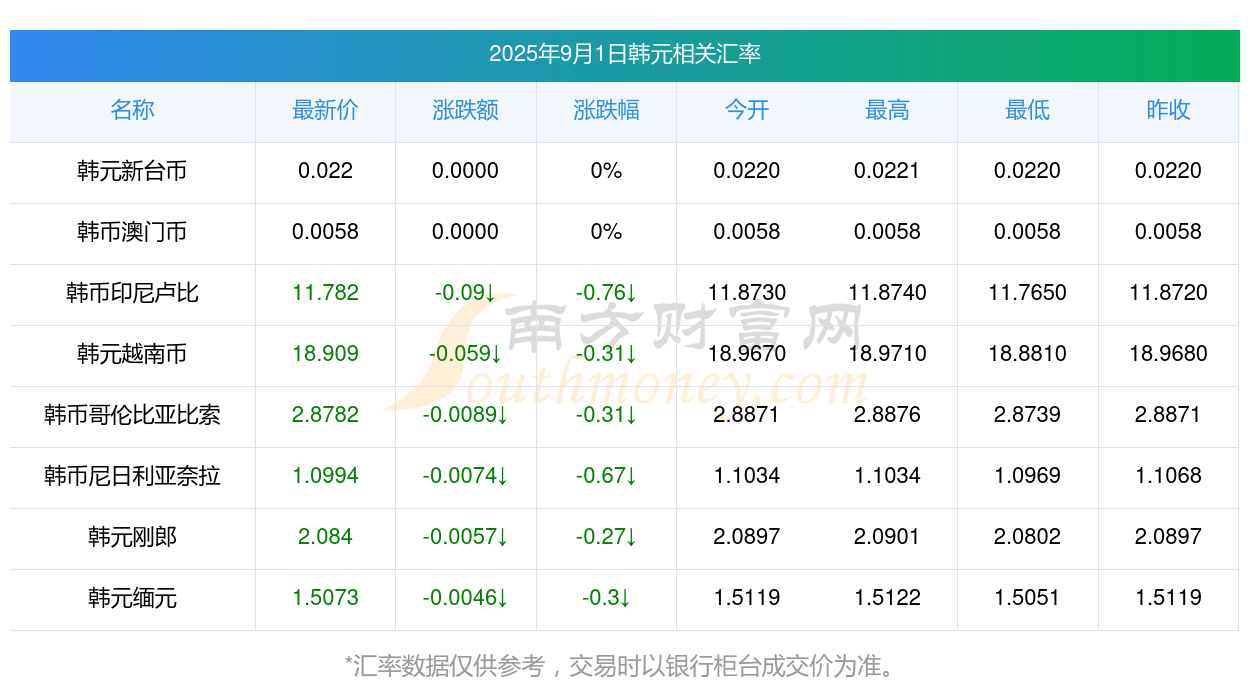The height and width of the screenshot is (698, 1250).
Task: Click opening price 1.1034 in 奈拉 row
Action: click(747, 476)
